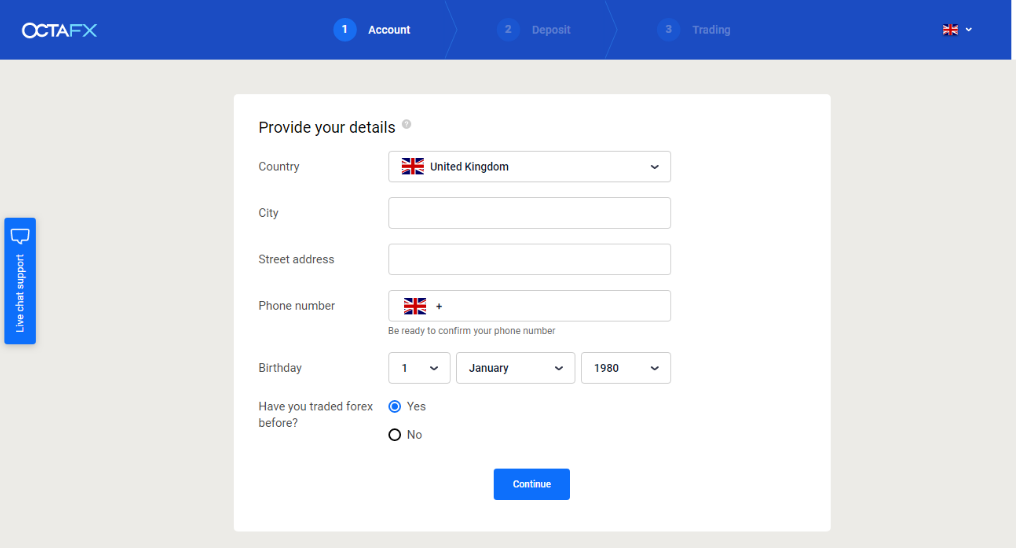Focus the Street address input field
The image size is (1016, 548).
pos(529,259)
